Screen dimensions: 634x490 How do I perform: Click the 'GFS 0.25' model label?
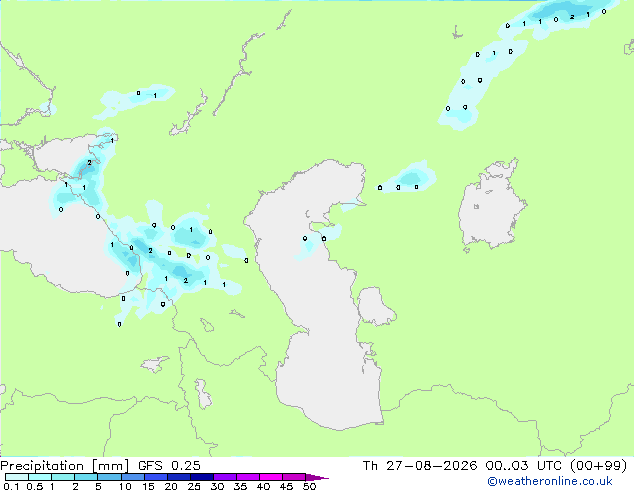[169, 466]
